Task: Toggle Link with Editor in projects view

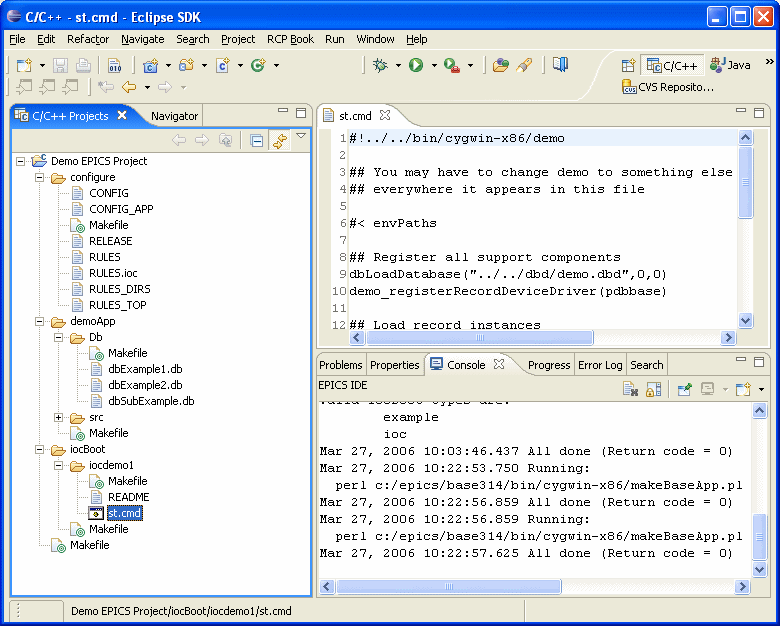Action: [x=280, y=141]
